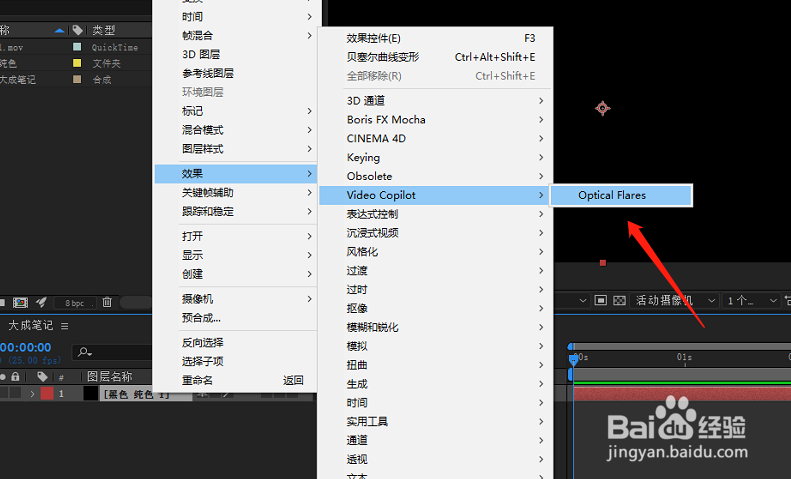Click the timeline search magnifier field
This screenshot has height=479, width=791.
(112, 352)
